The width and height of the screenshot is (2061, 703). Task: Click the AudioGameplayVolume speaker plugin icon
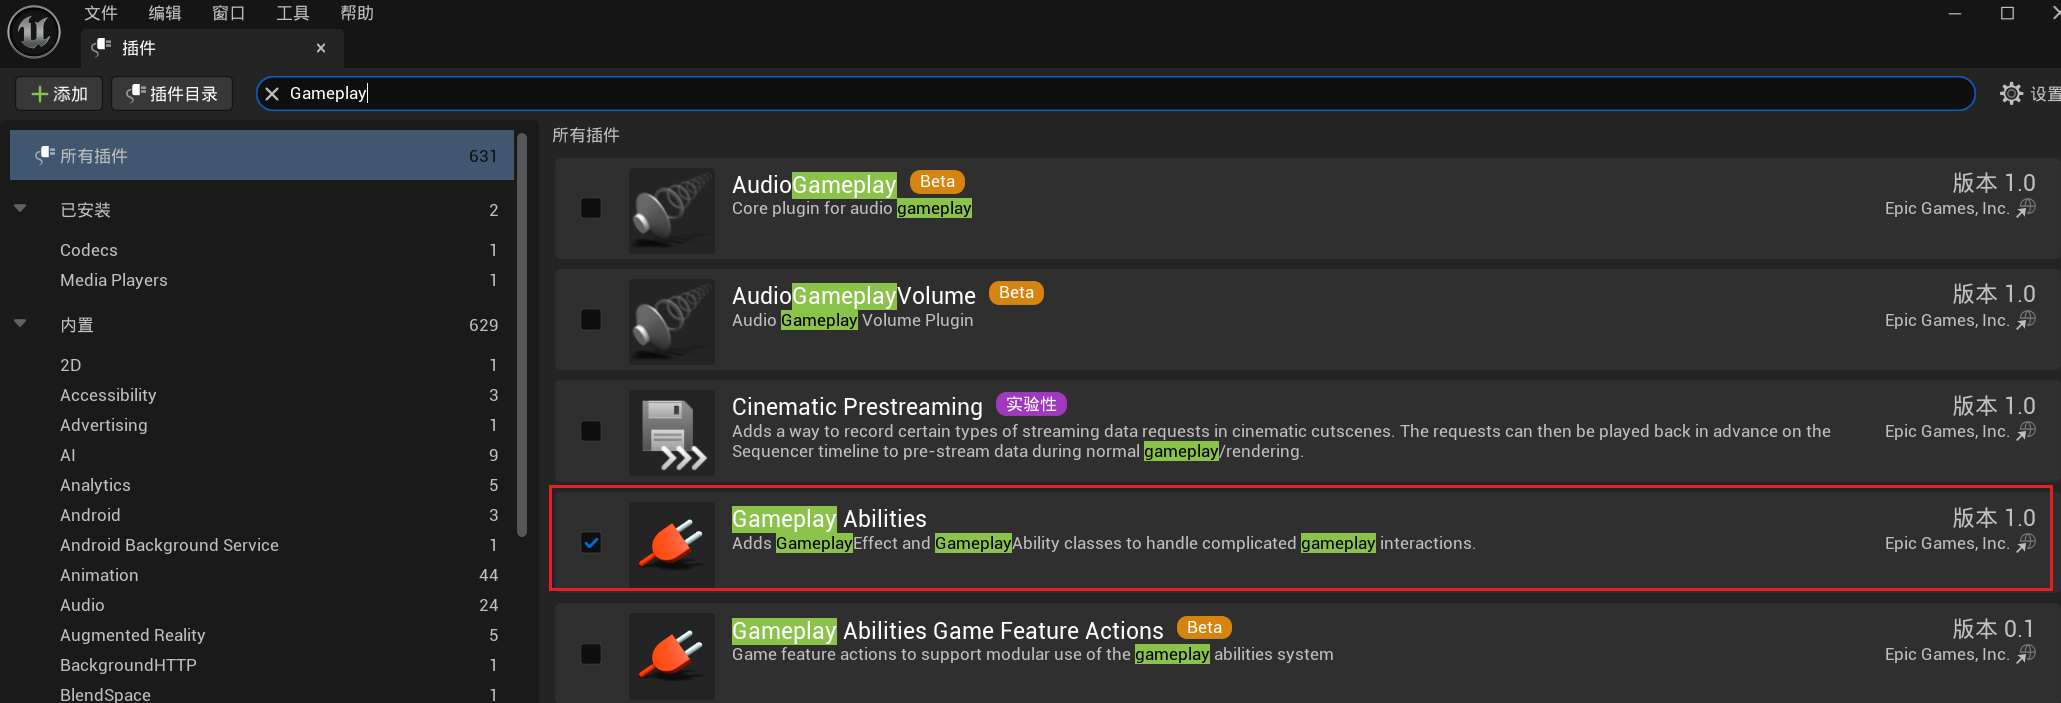tap(672, 321)
